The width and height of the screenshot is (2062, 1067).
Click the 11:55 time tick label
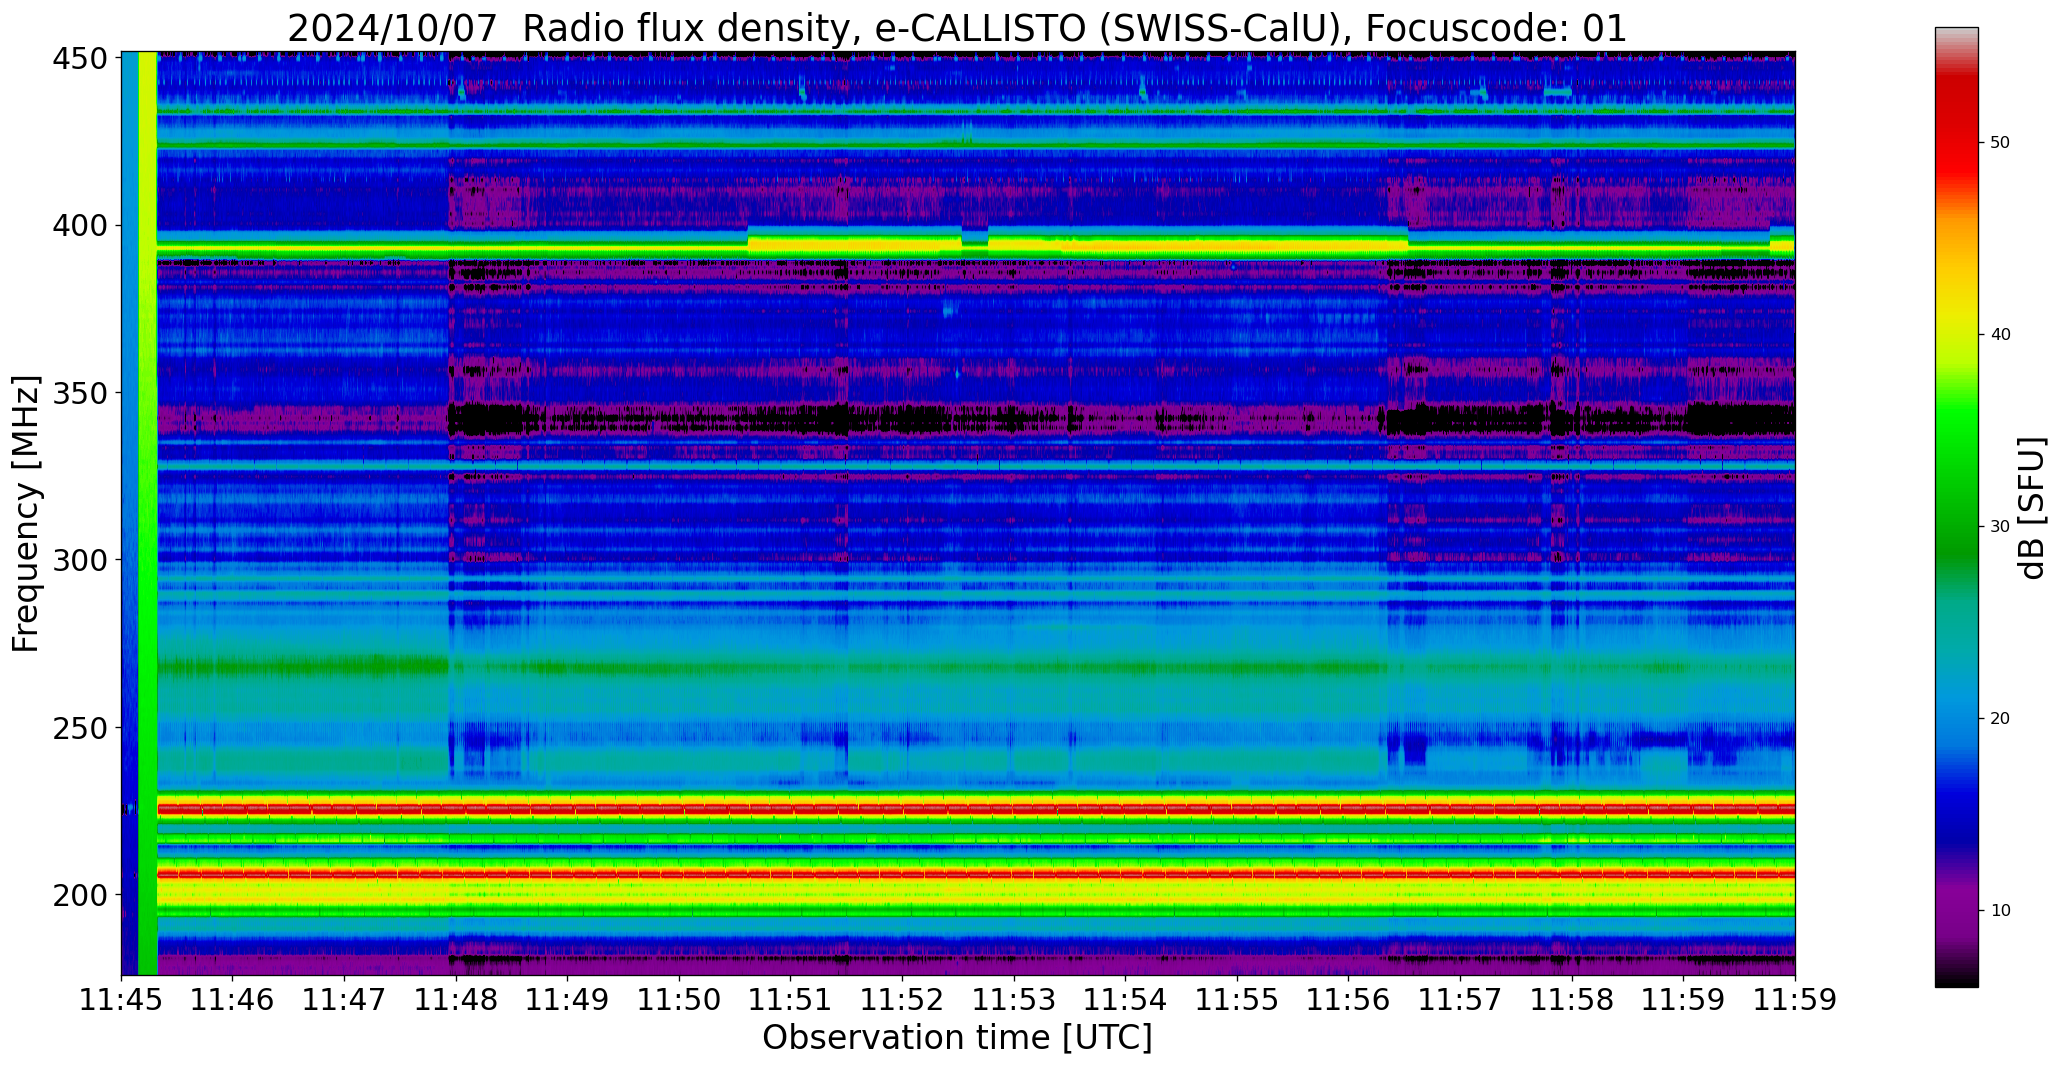coord(1238,1000)
